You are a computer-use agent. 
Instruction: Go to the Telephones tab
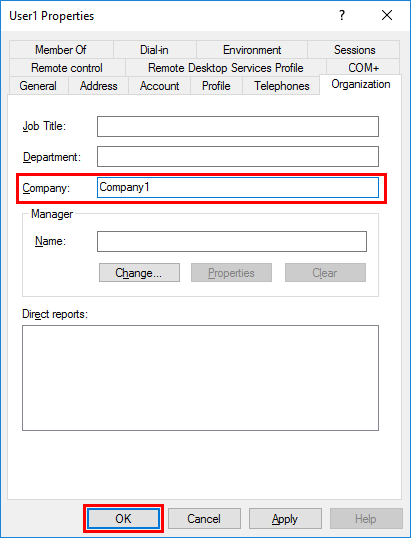281,86
